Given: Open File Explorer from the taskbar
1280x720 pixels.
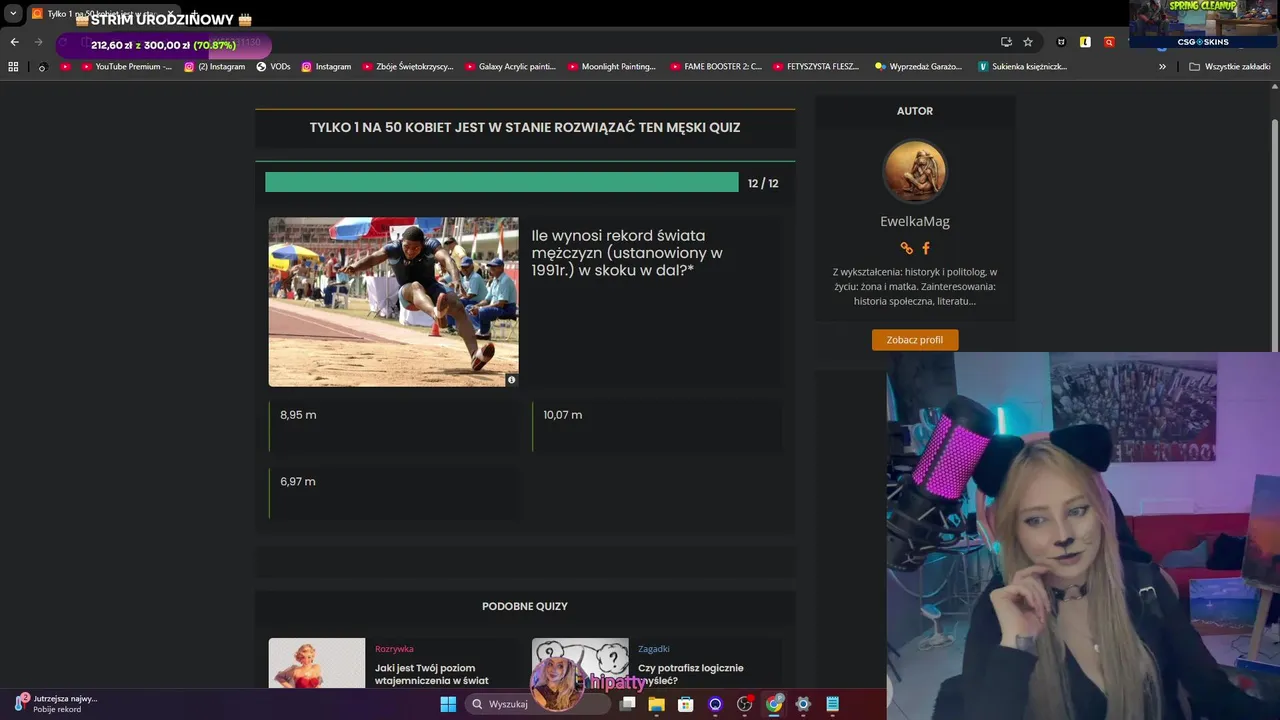Looking at the screenshot, I should pyautogui.click(x=656, y=704).
